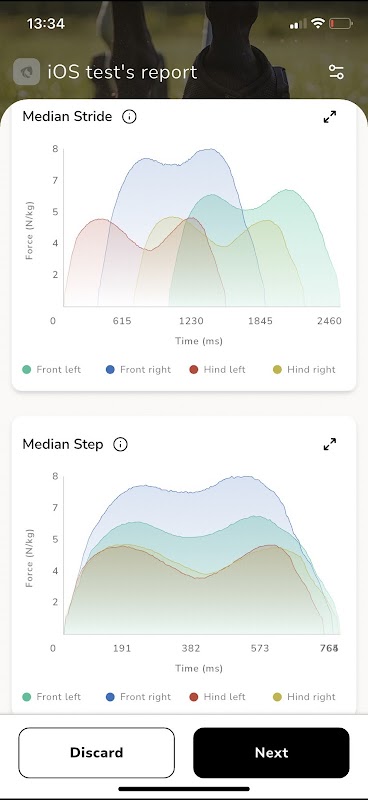Tap the horse profile icon beside report title

point(27,71)
